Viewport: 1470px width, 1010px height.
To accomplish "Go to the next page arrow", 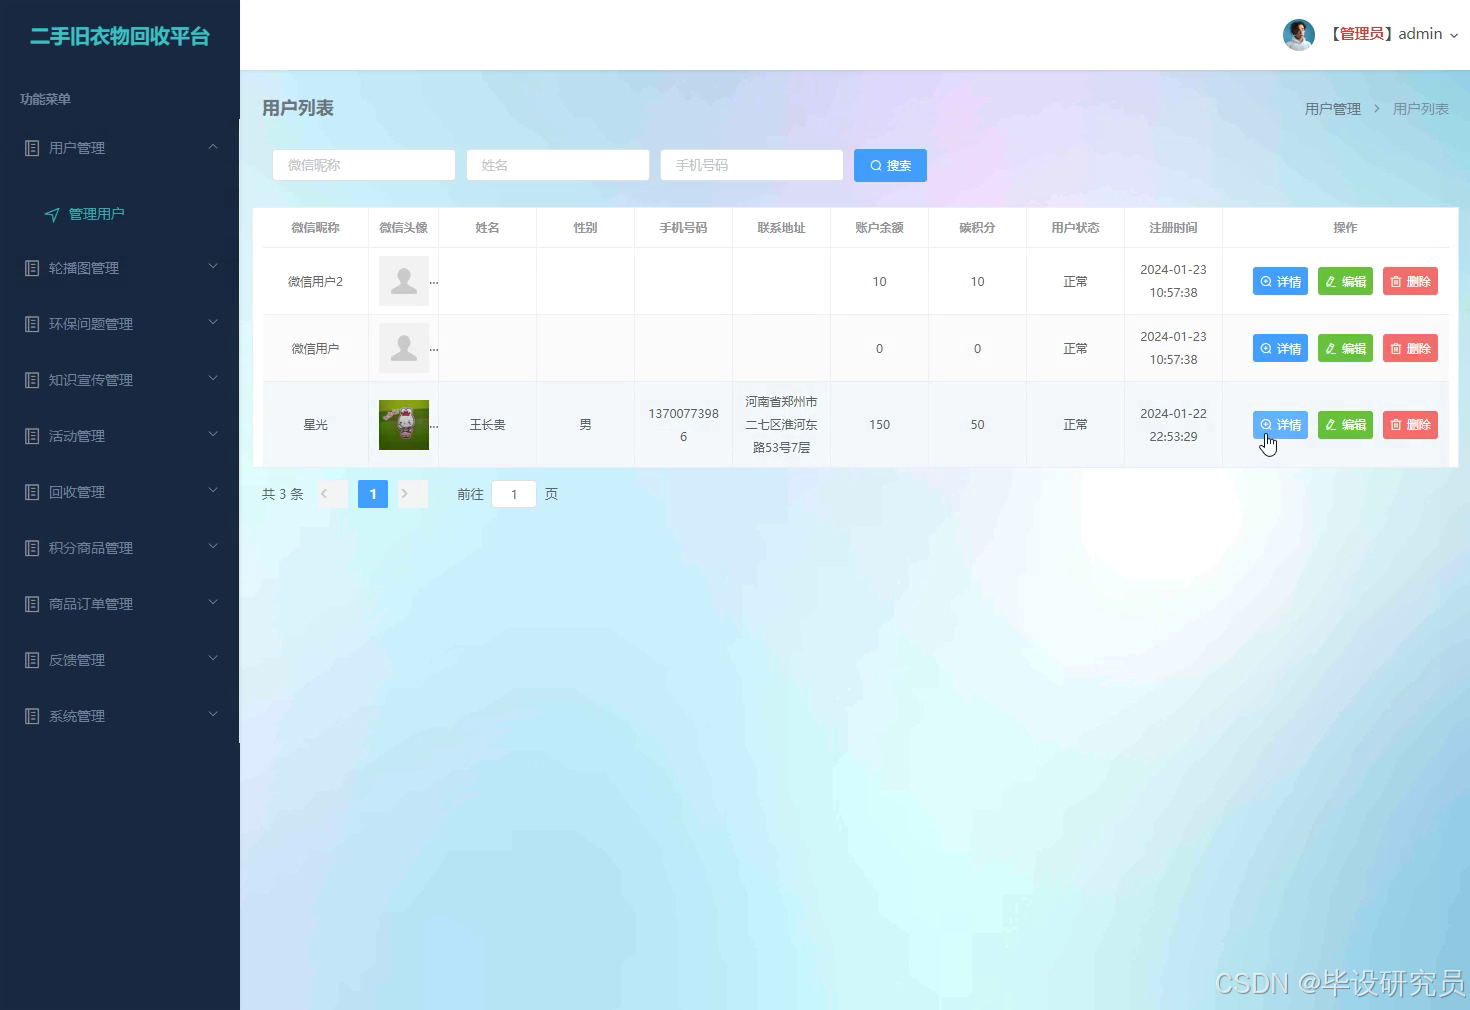I will 413,494.
